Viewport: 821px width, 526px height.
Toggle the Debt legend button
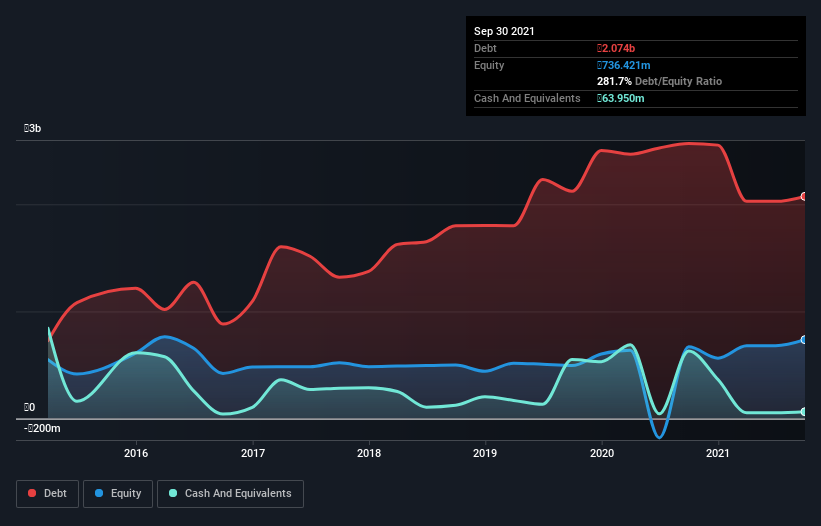pos(48,494)
